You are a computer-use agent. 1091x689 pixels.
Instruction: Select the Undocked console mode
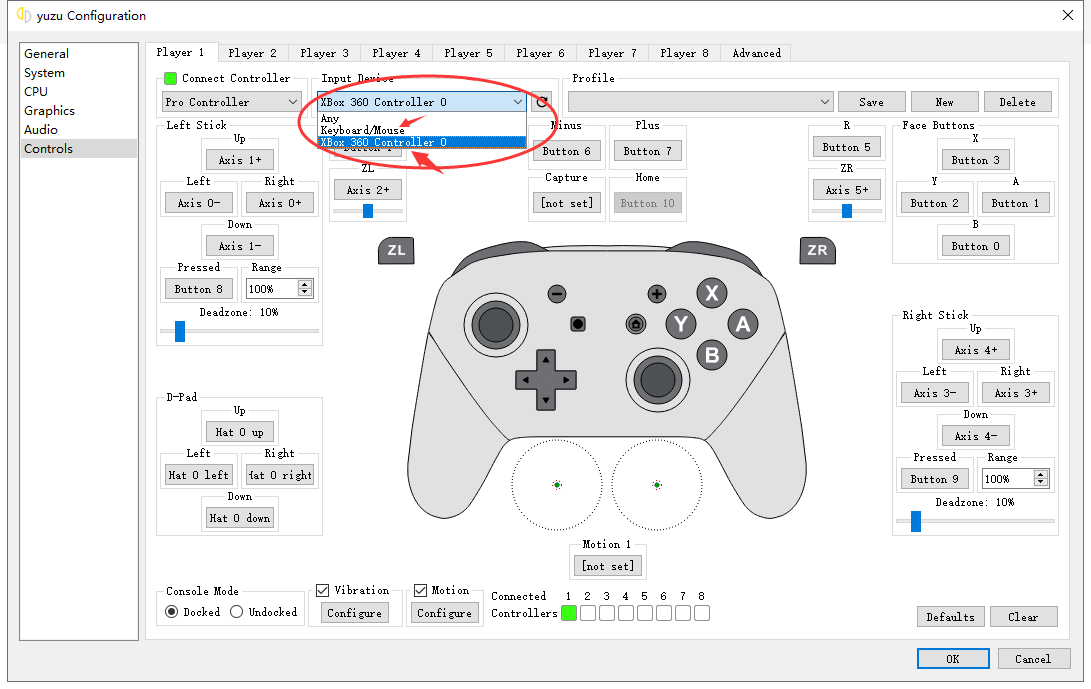[x=237, y=612]
